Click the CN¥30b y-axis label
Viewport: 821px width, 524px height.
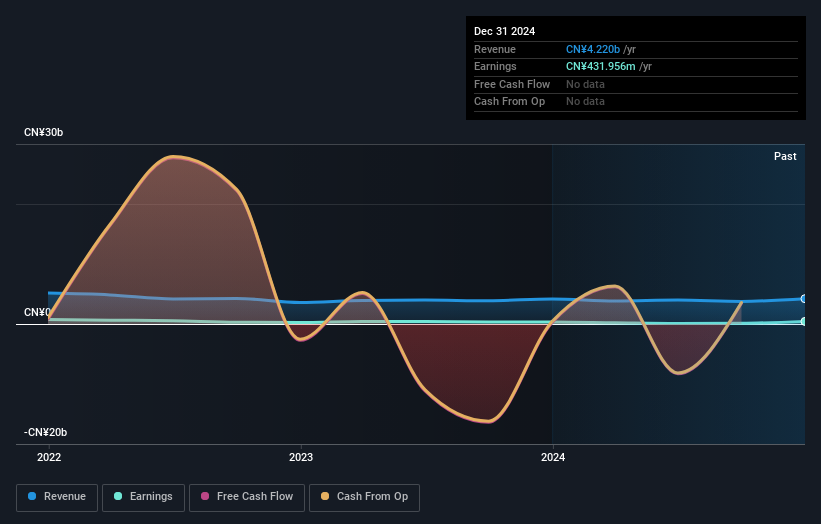(x=43, y=132)
